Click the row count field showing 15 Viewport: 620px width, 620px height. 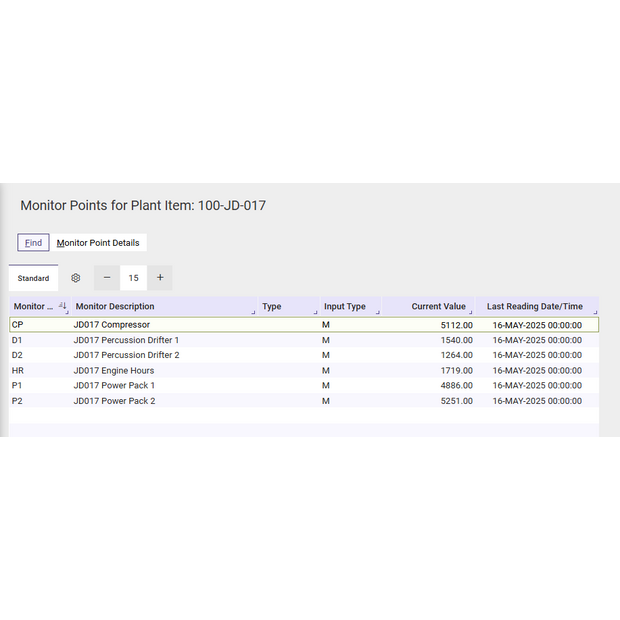(133, 278)
